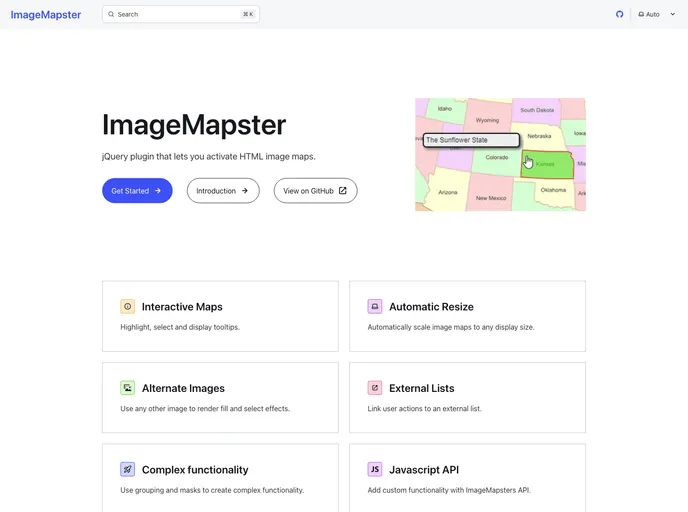Click New Mexico on the map image
This screenshot has width=688, height=512.
pyautogui.click(x=491, y=198)
